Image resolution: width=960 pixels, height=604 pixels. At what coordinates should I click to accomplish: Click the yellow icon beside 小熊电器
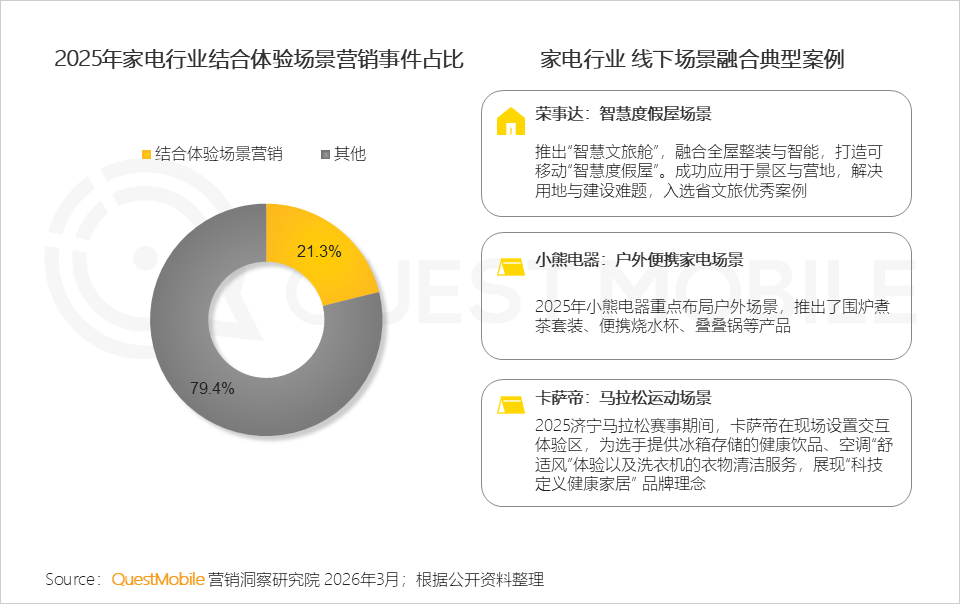click(511, 266)
